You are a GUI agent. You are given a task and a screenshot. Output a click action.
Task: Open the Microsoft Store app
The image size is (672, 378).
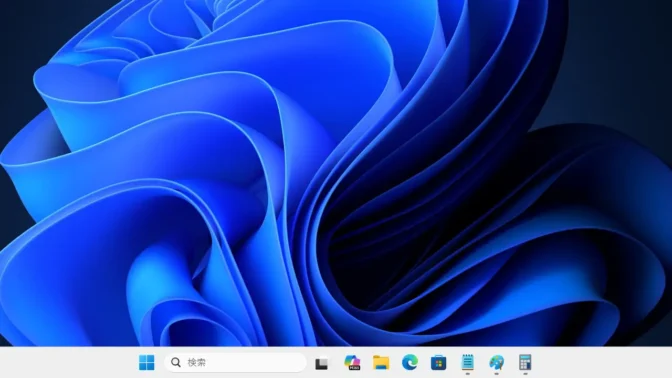coord(438,363)
